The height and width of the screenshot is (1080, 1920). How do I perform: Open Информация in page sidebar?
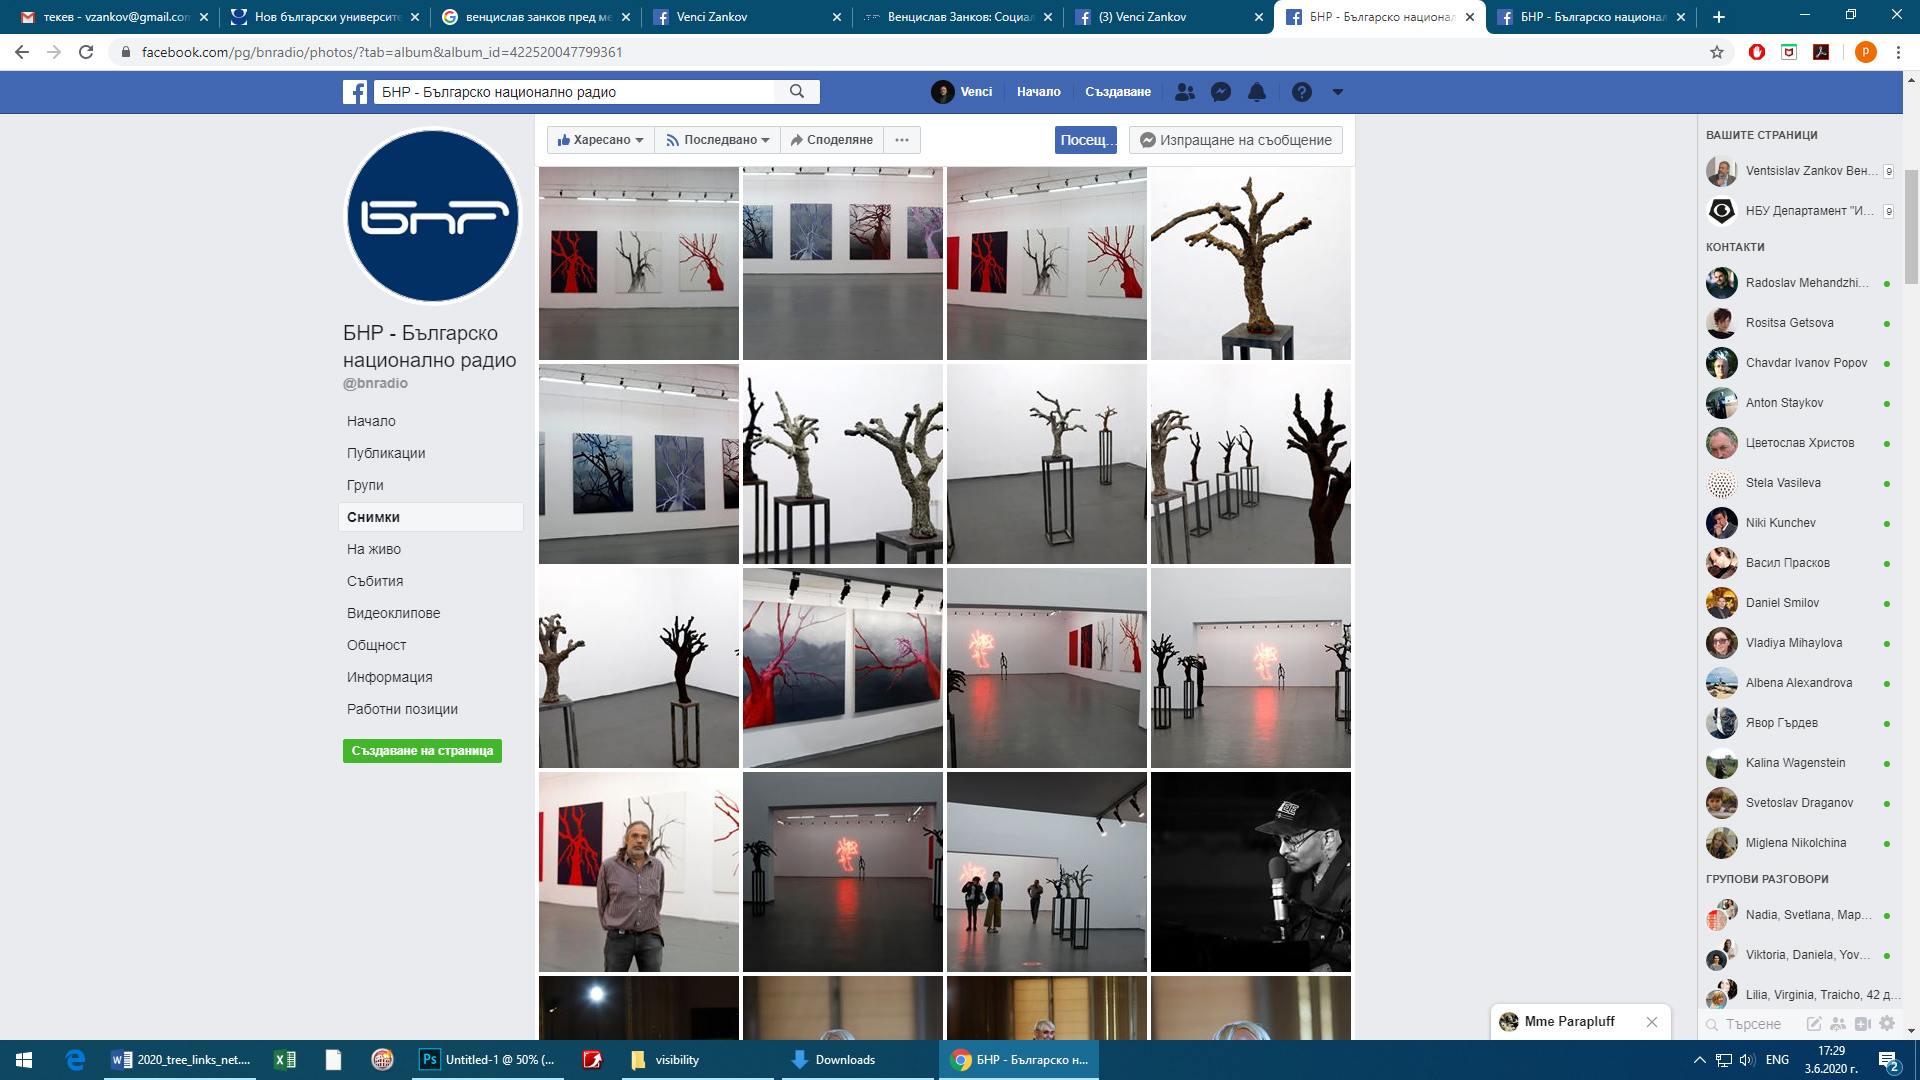(x=389, y=677)
